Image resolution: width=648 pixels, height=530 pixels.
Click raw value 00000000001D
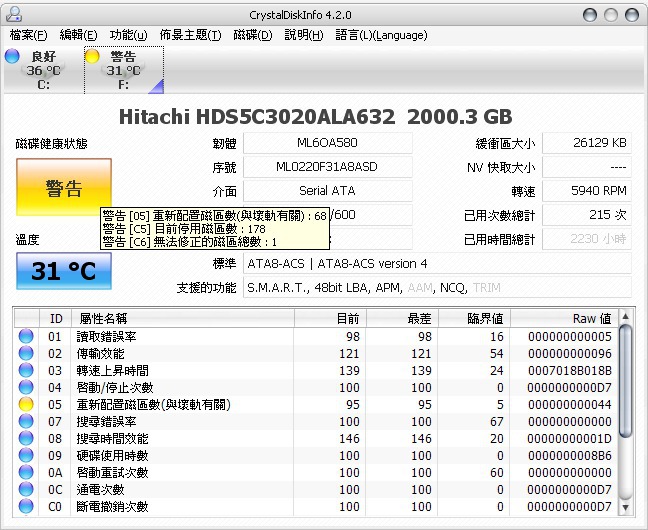(x=569, y=438)
